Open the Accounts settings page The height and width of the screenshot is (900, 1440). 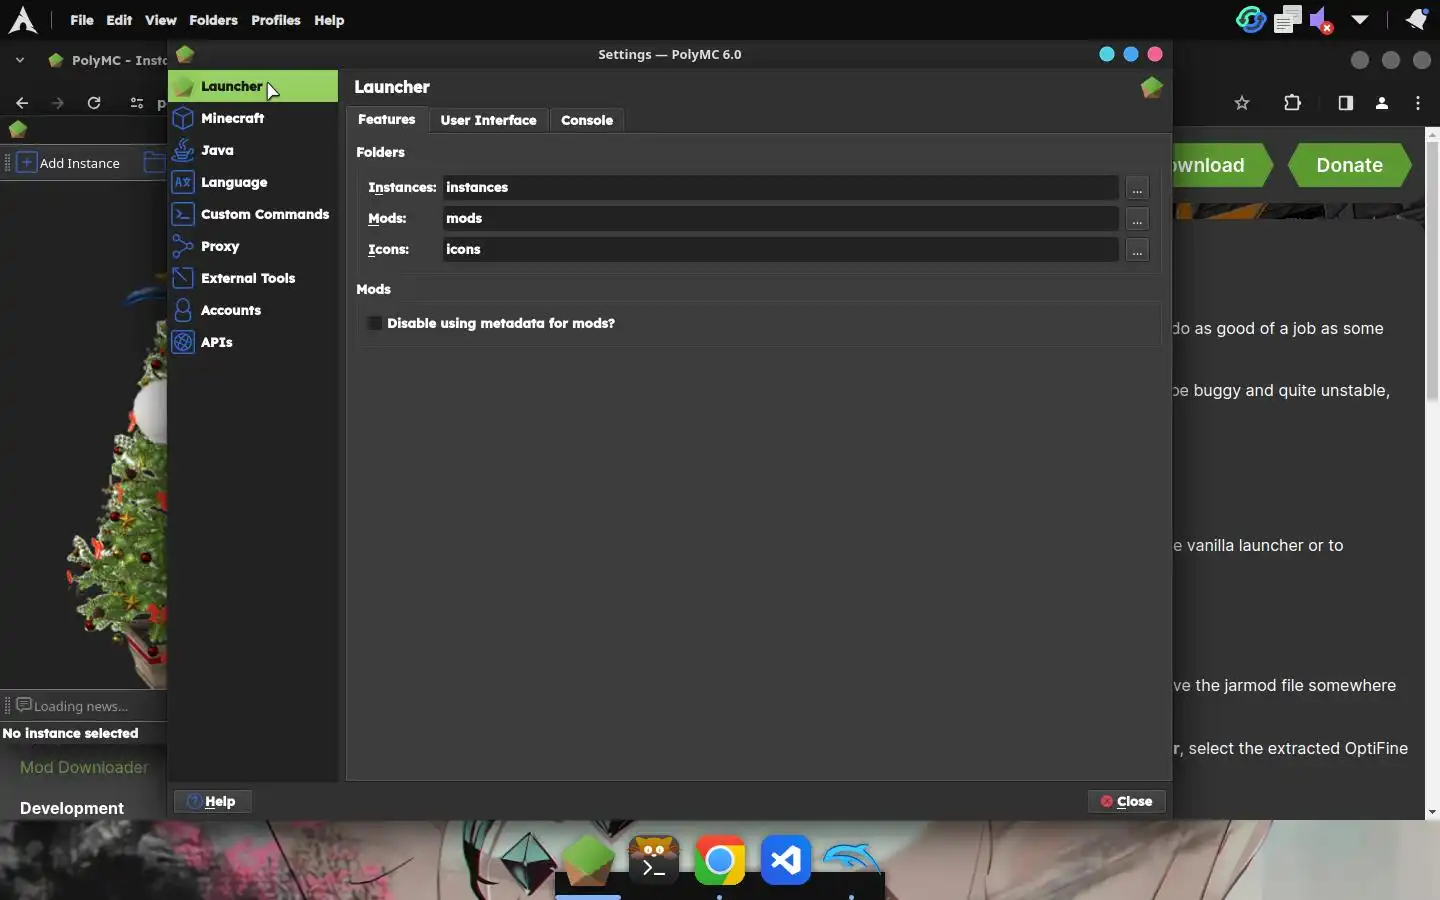[x=252, y=310]
